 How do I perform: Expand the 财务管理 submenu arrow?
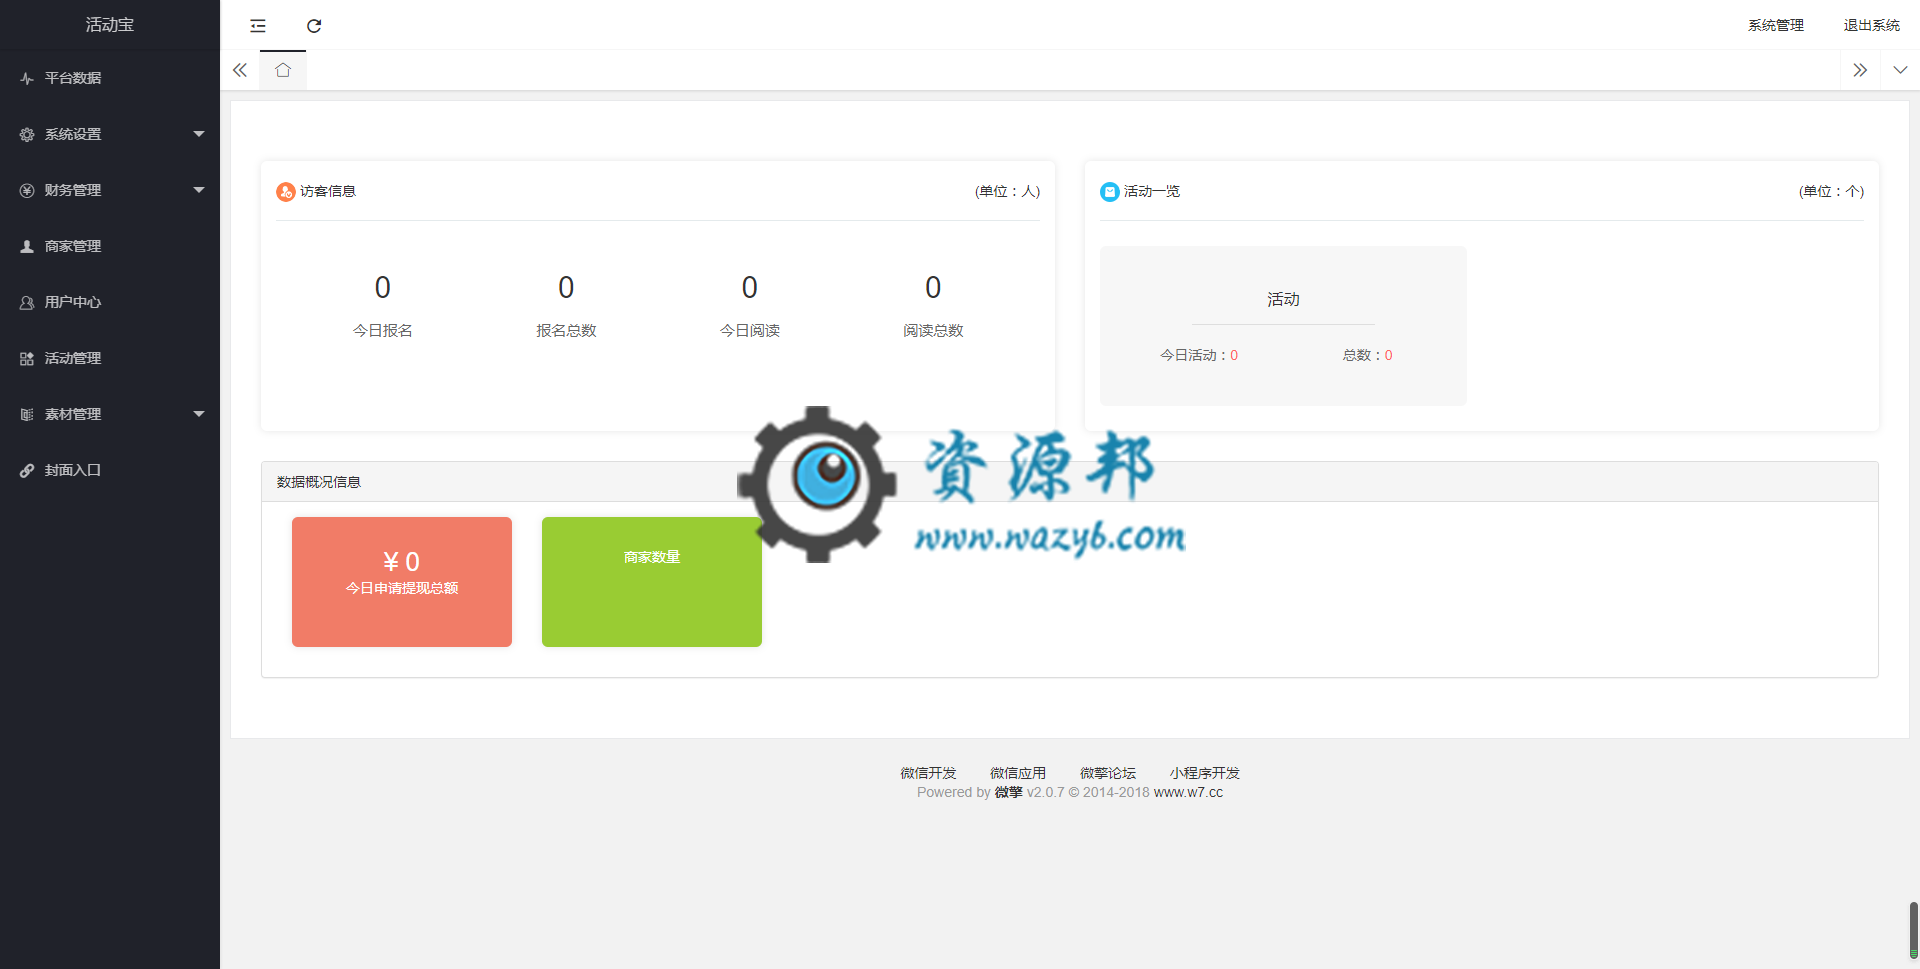pos(199,190)
